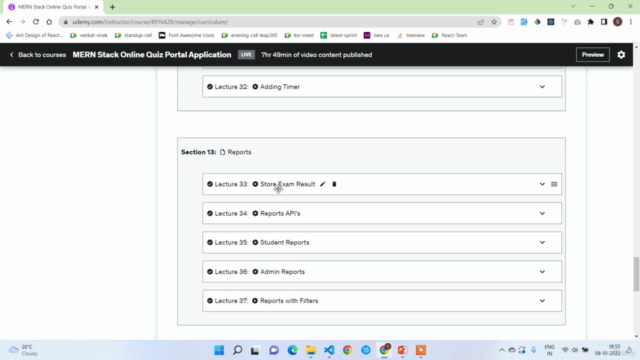Open course settings gear icon
Screen dimensions: 640x360
click(621, 55)
